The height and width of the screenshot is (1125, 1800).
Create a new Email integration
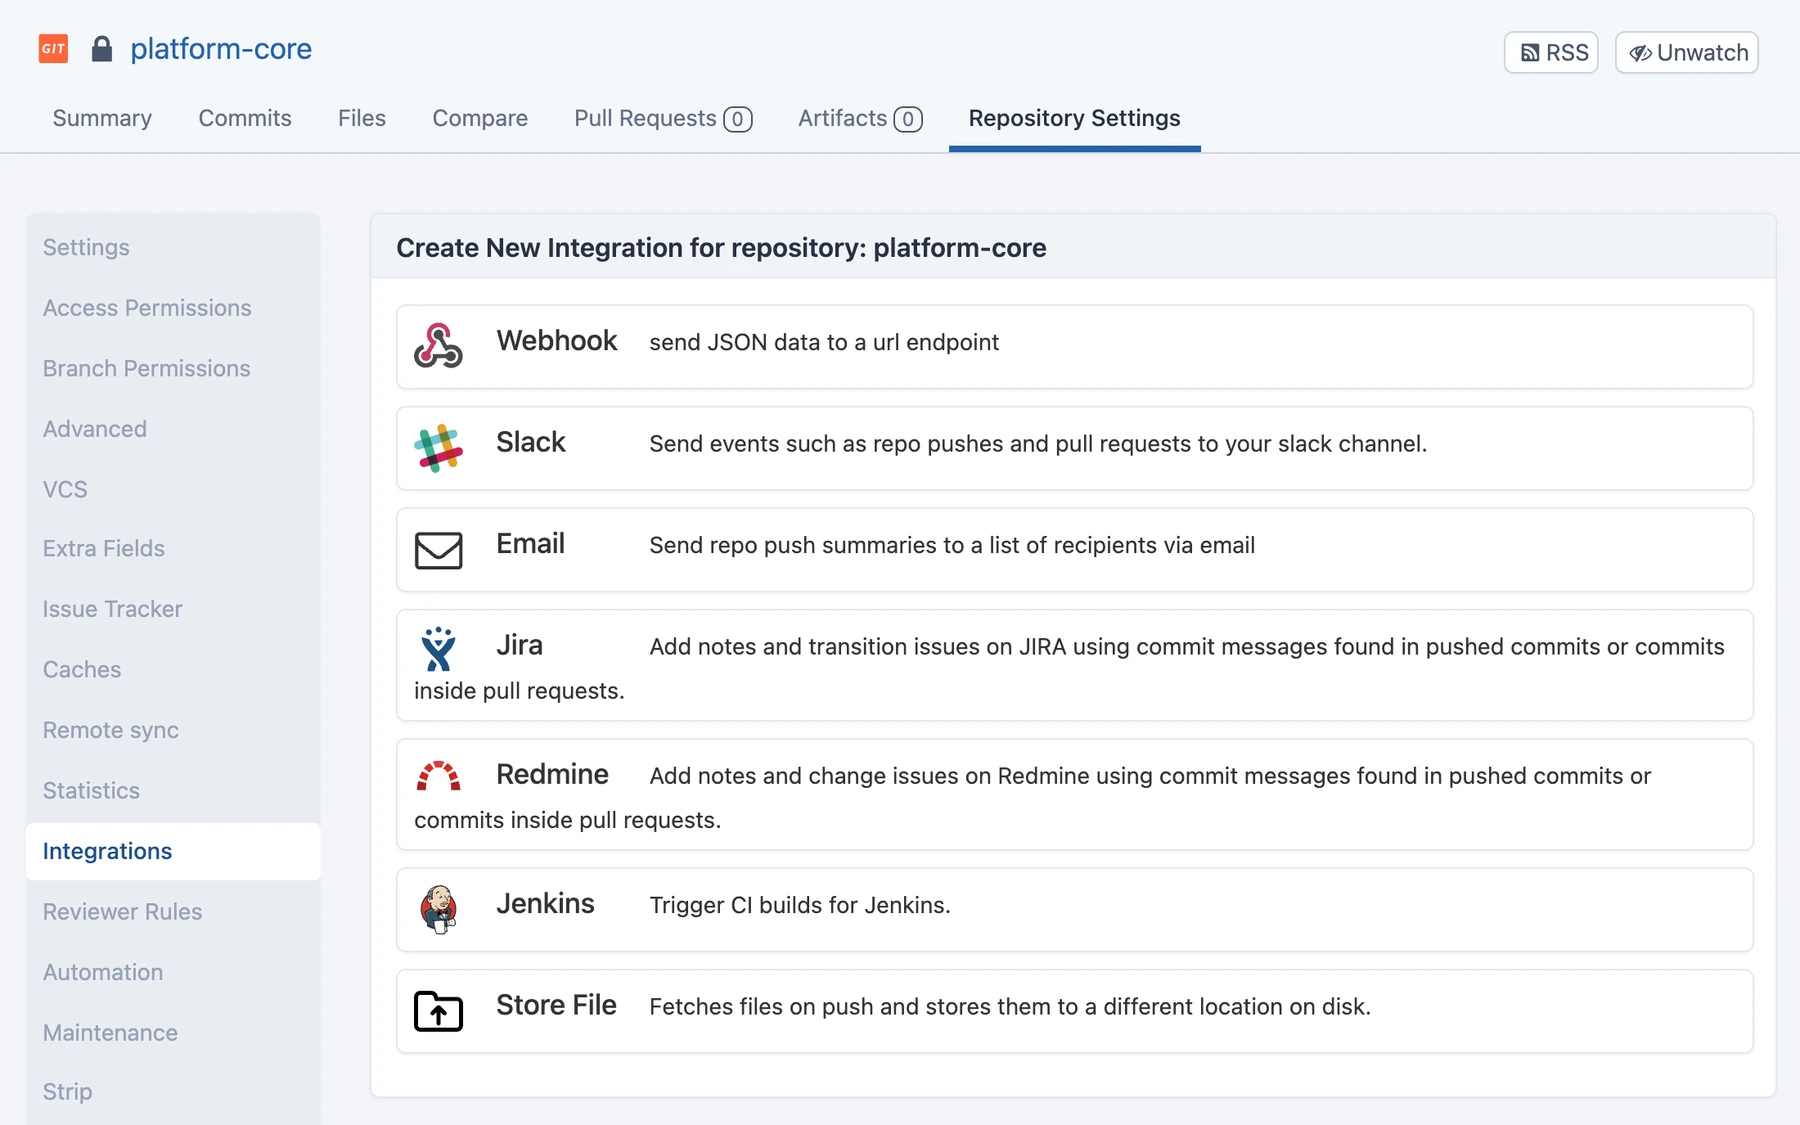pyautogui.click(x=1074, y=550)
